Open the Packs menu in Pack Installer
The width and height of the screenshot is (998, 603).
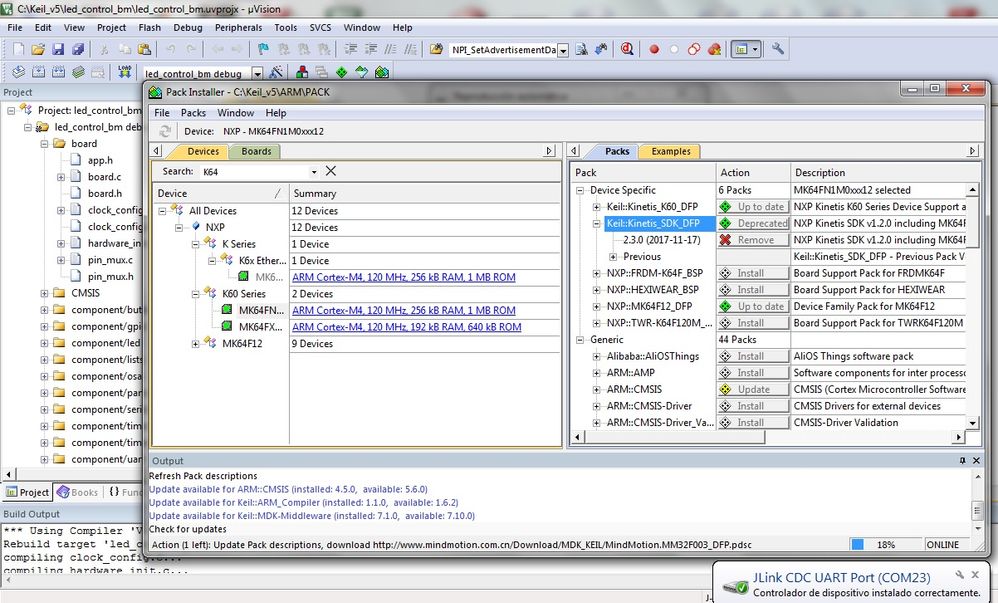point(193,113)
